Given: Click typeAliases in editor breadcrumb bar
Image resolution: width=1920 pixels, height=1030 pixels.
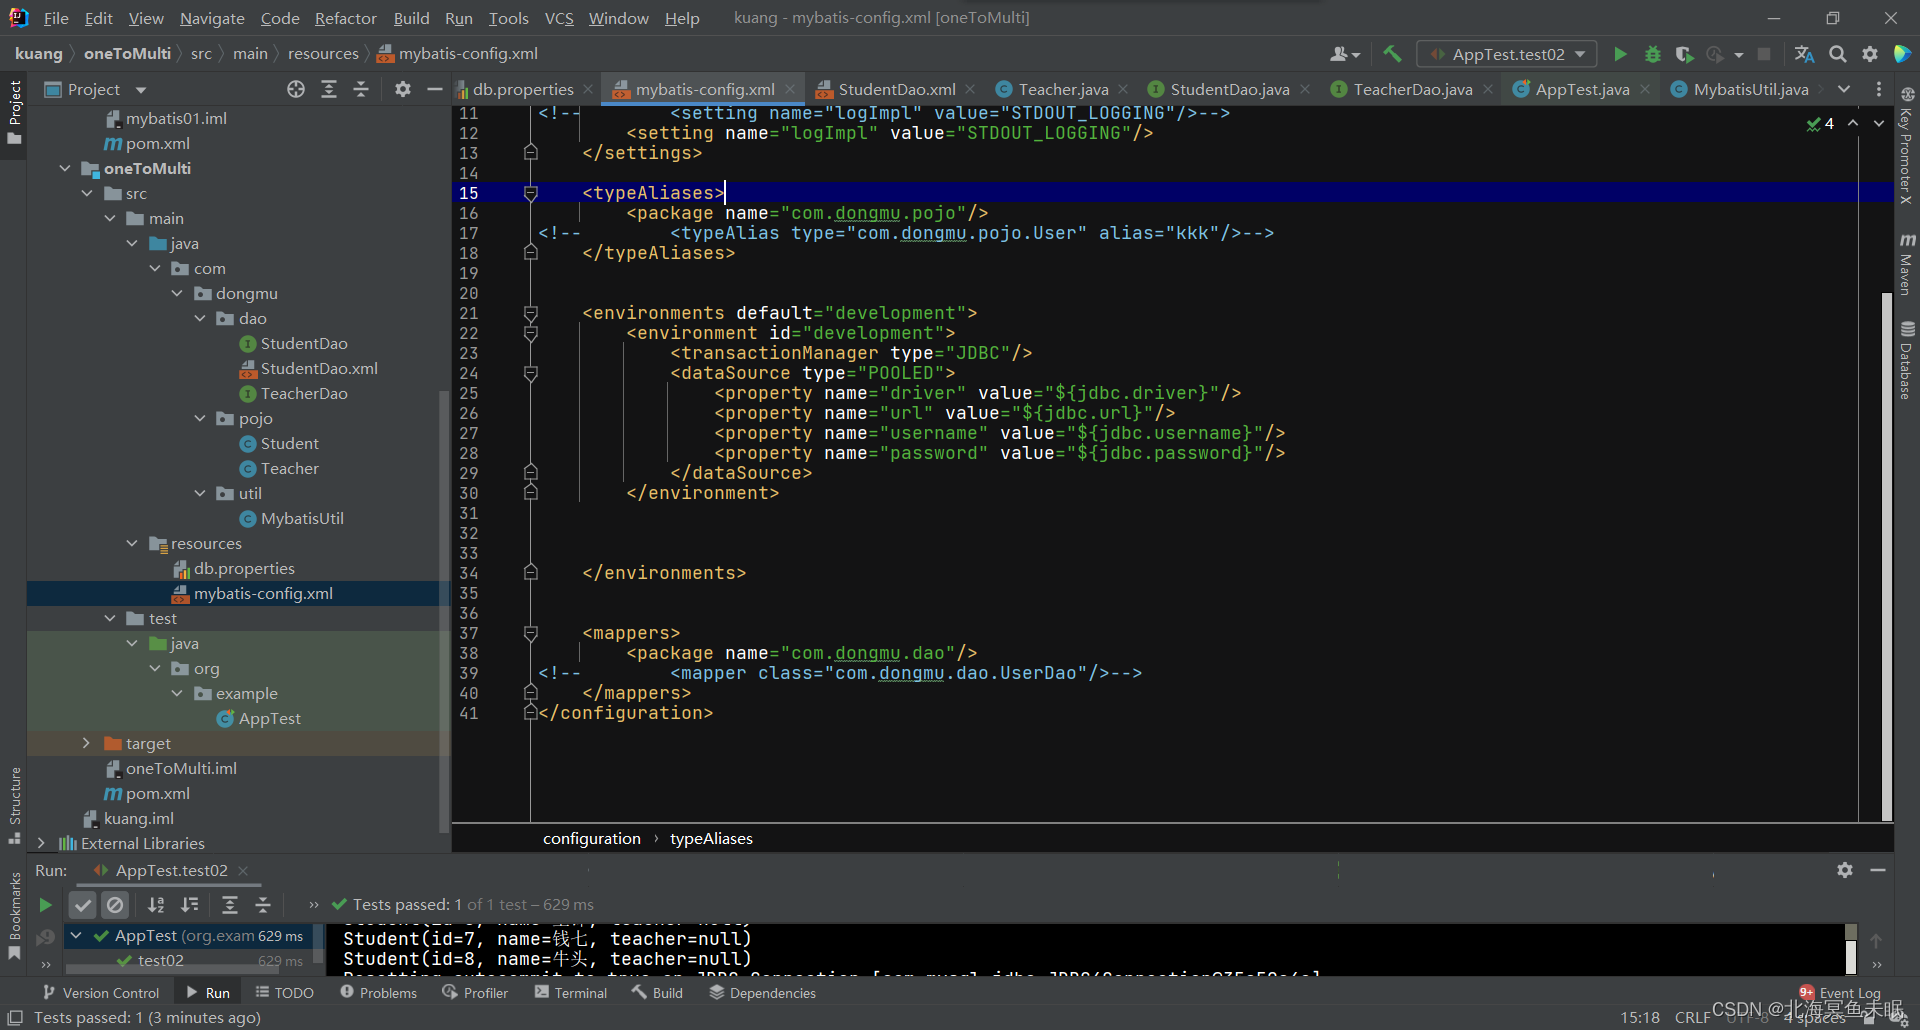Looking at the screenshot, I should tap(711, 839).
